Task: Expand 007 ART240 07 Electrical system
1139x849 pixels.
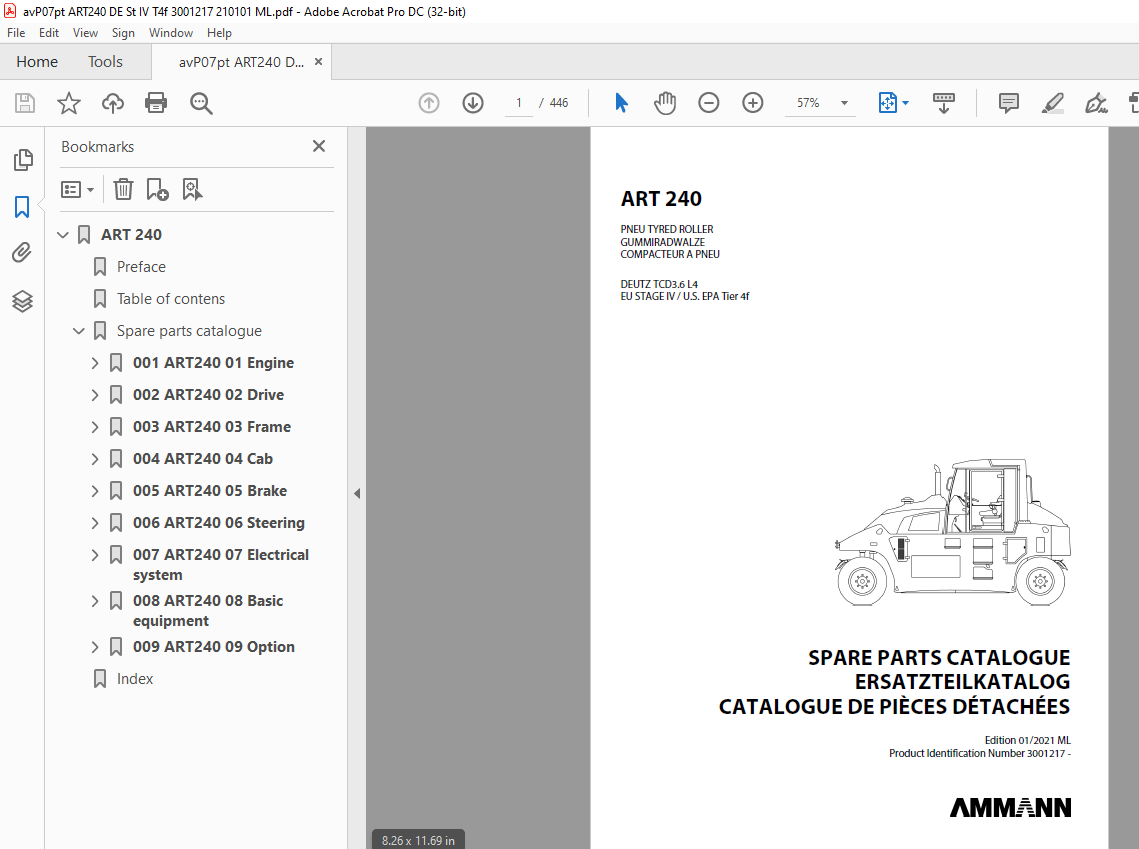Action: (x=94, y=555)
